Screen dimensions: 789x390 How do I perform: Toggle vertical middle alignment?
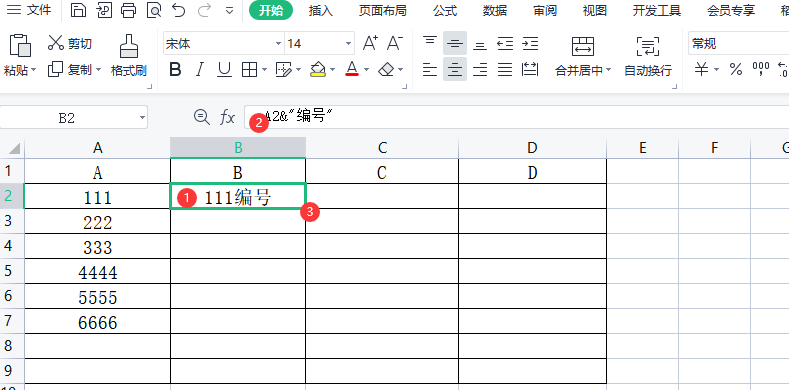pyautogui.click(x=455, y=44)
